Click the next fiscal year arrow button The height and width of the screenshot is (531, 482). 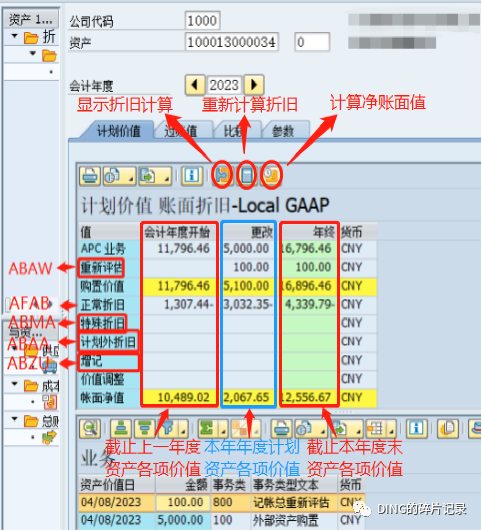pos(254,85)
